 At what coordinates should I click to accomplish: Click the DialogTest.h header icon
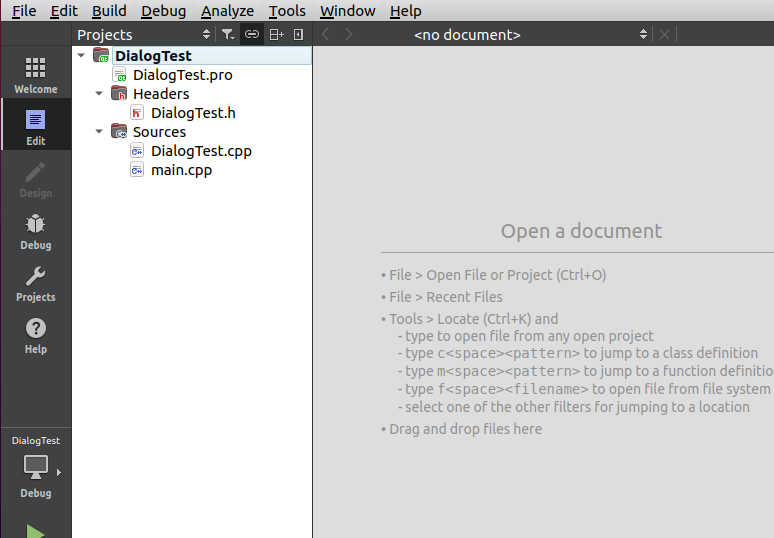(137, 113)
